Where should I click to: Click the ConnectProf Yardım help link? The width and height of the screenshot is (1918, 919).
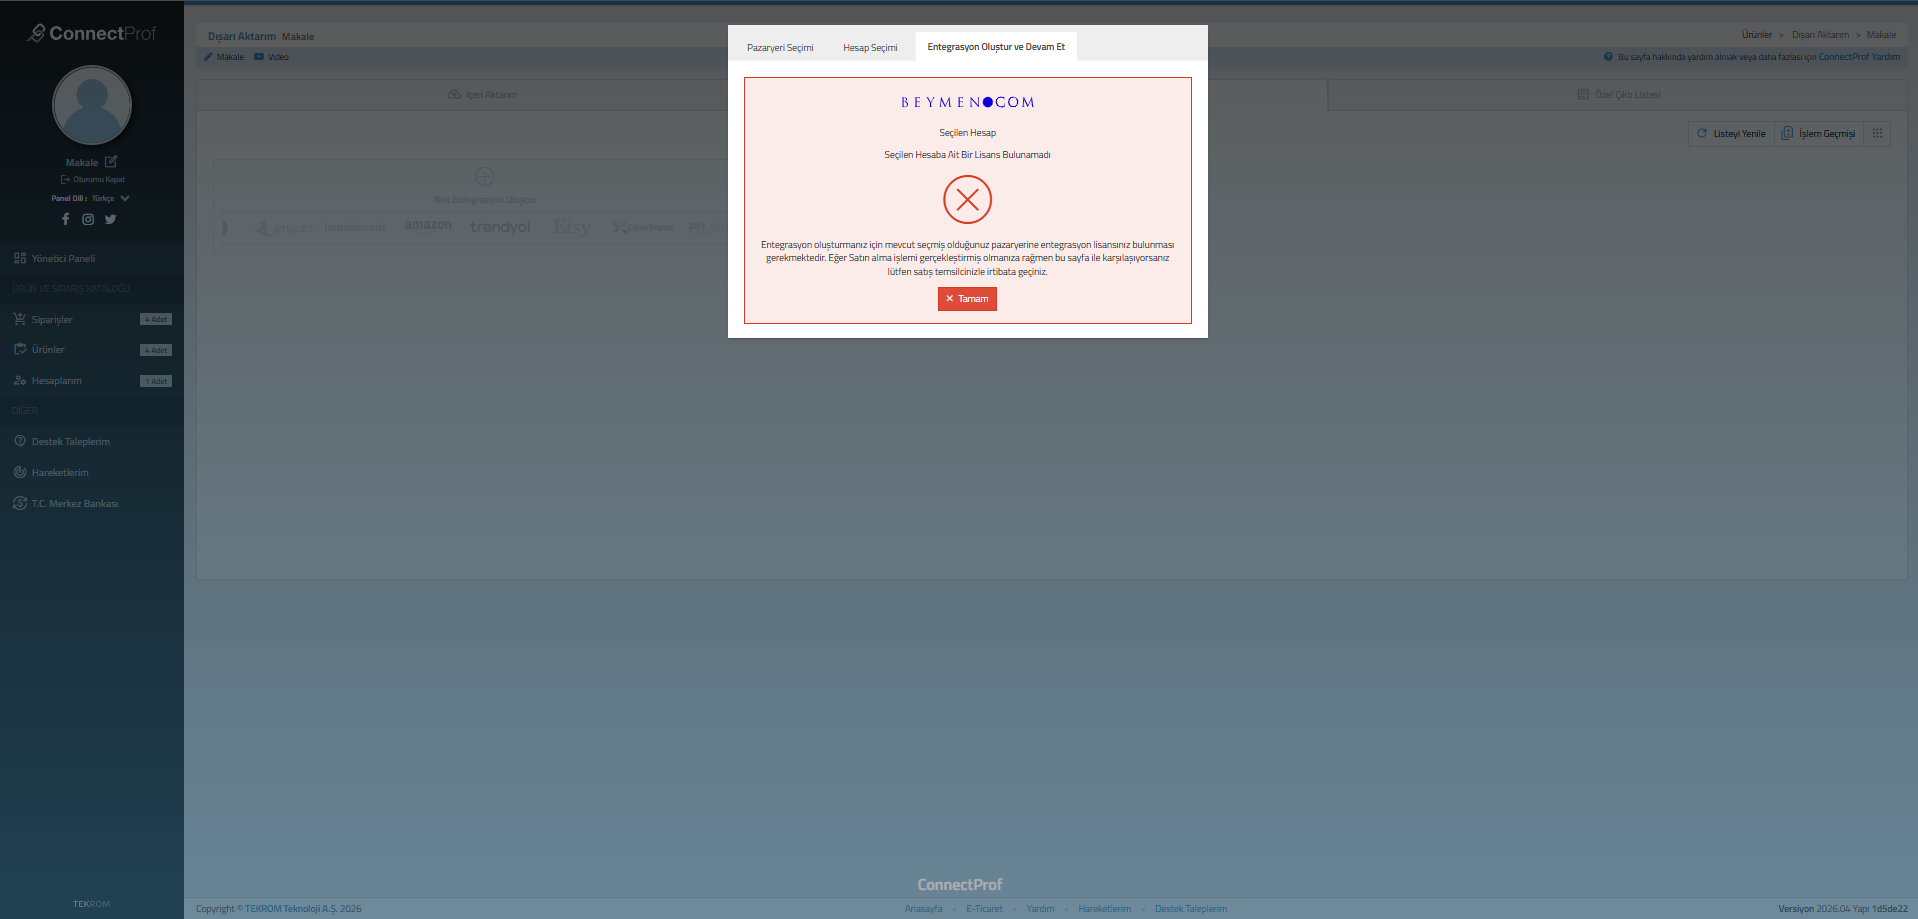1858,57
